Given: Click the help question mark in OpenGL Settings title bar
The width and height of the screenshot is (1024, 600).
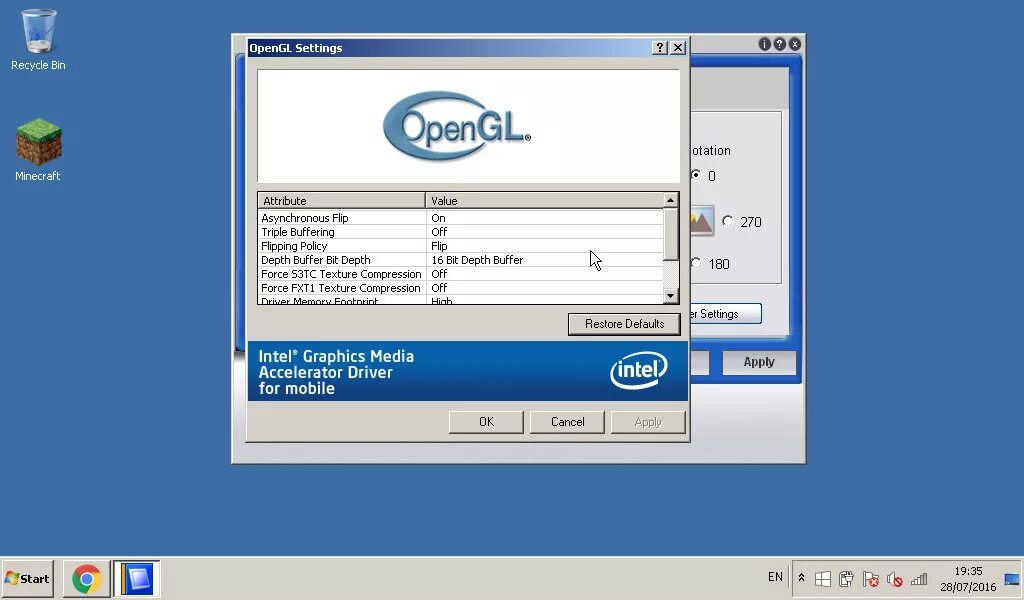Looking at the screenshot, I should click(x=660, y=48).
